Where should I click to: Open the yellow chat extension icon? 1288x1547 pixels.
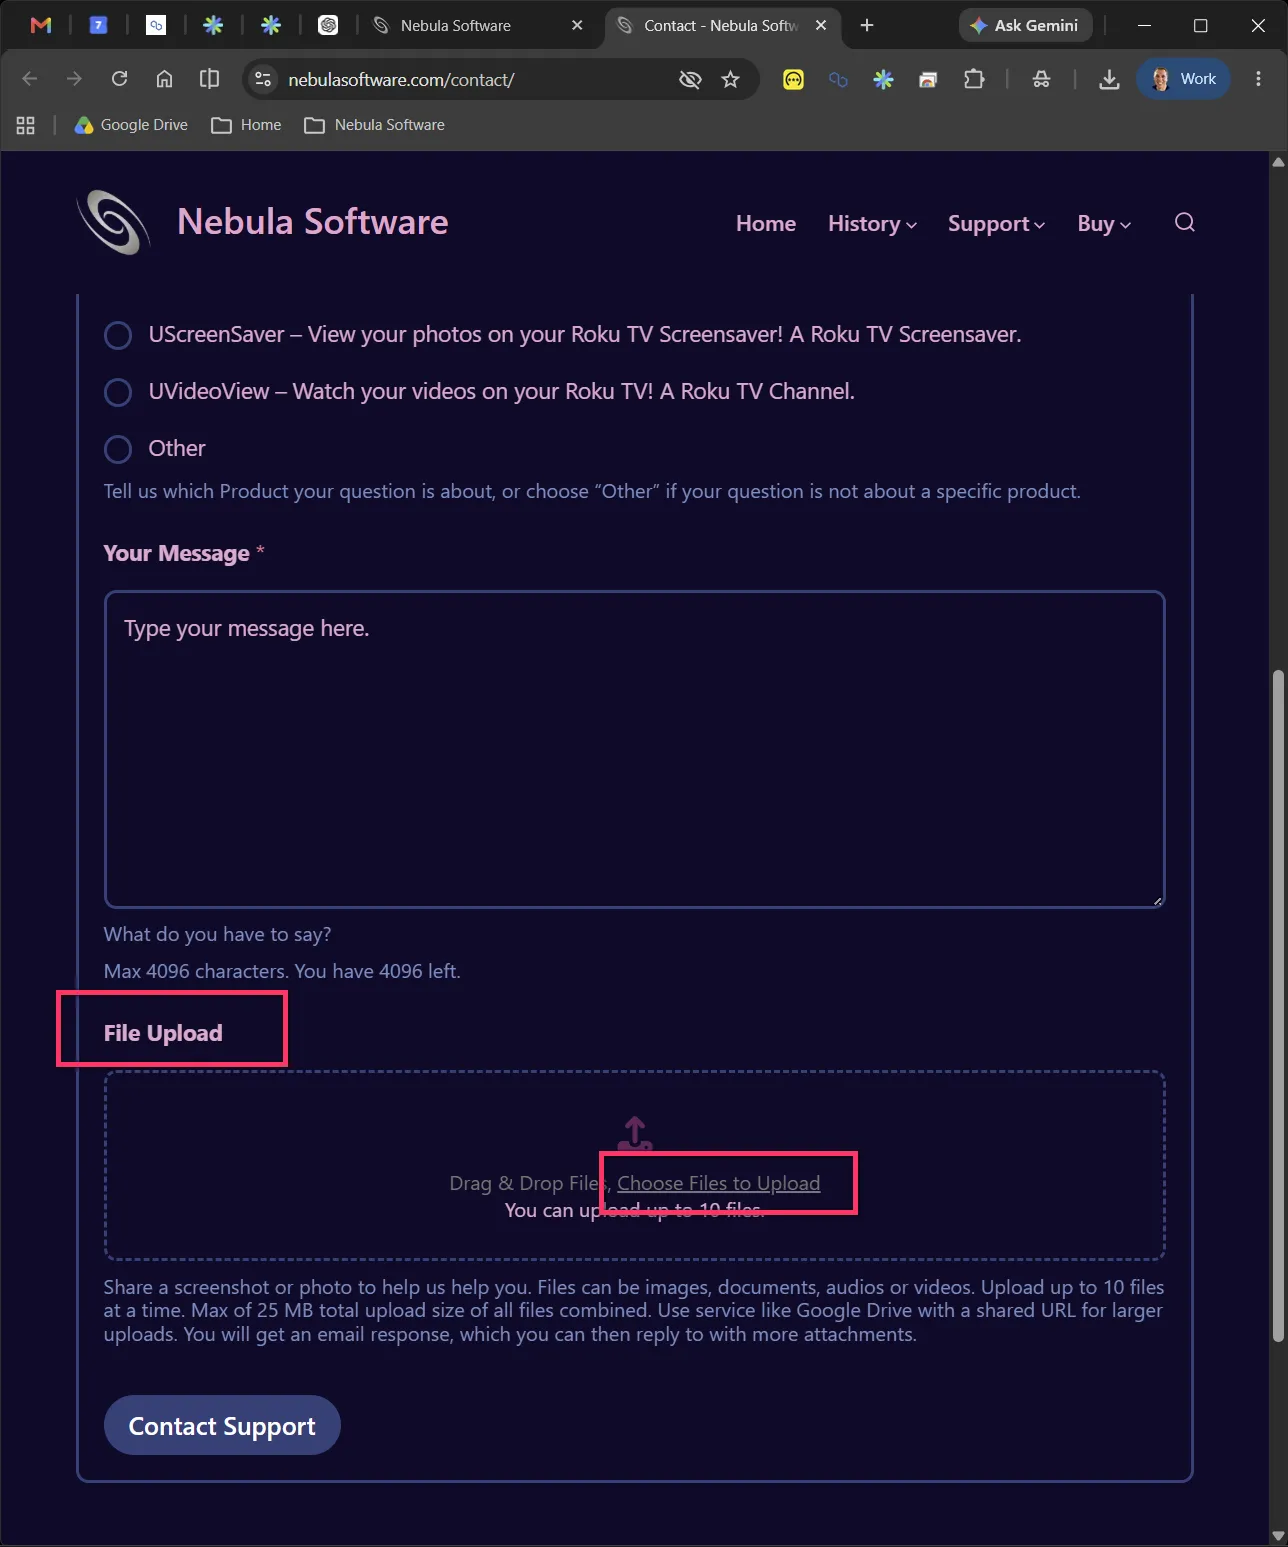tap(793, 79)
